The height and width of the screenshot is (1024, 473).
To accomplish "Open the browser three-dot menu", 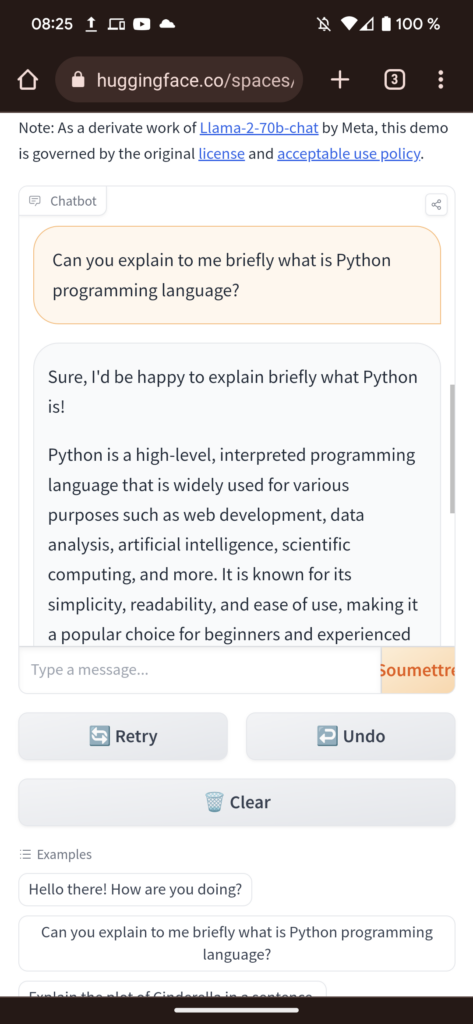I will tap(441, 80).
